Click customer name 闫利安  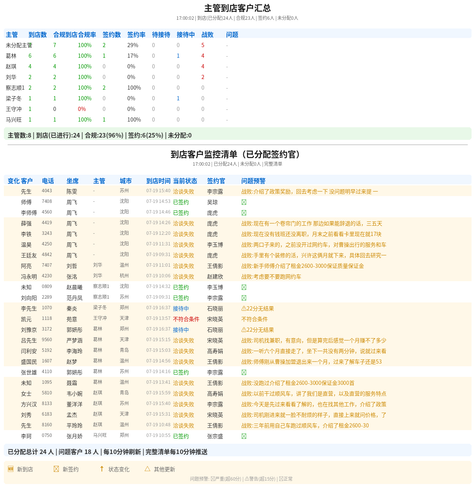click(29, 351)
